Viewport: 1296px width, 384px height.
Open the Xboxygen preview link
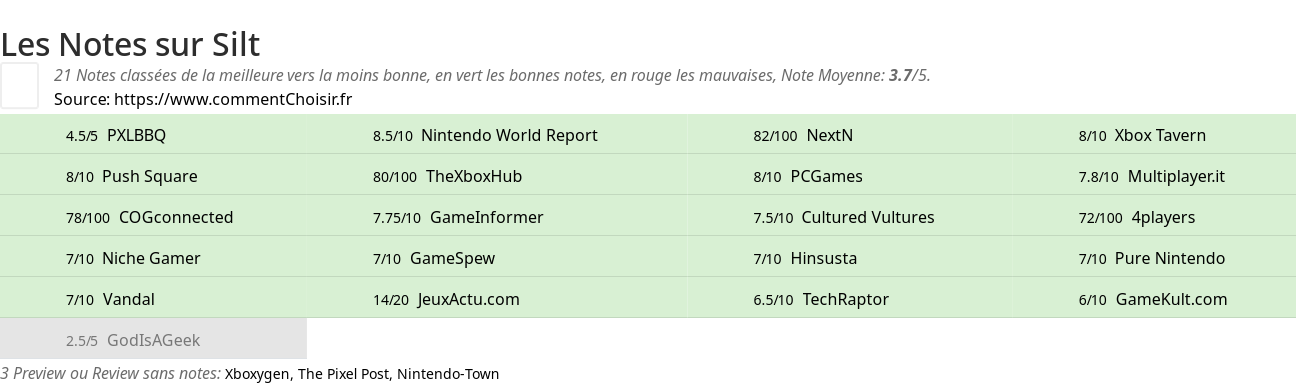click(258, 374)
